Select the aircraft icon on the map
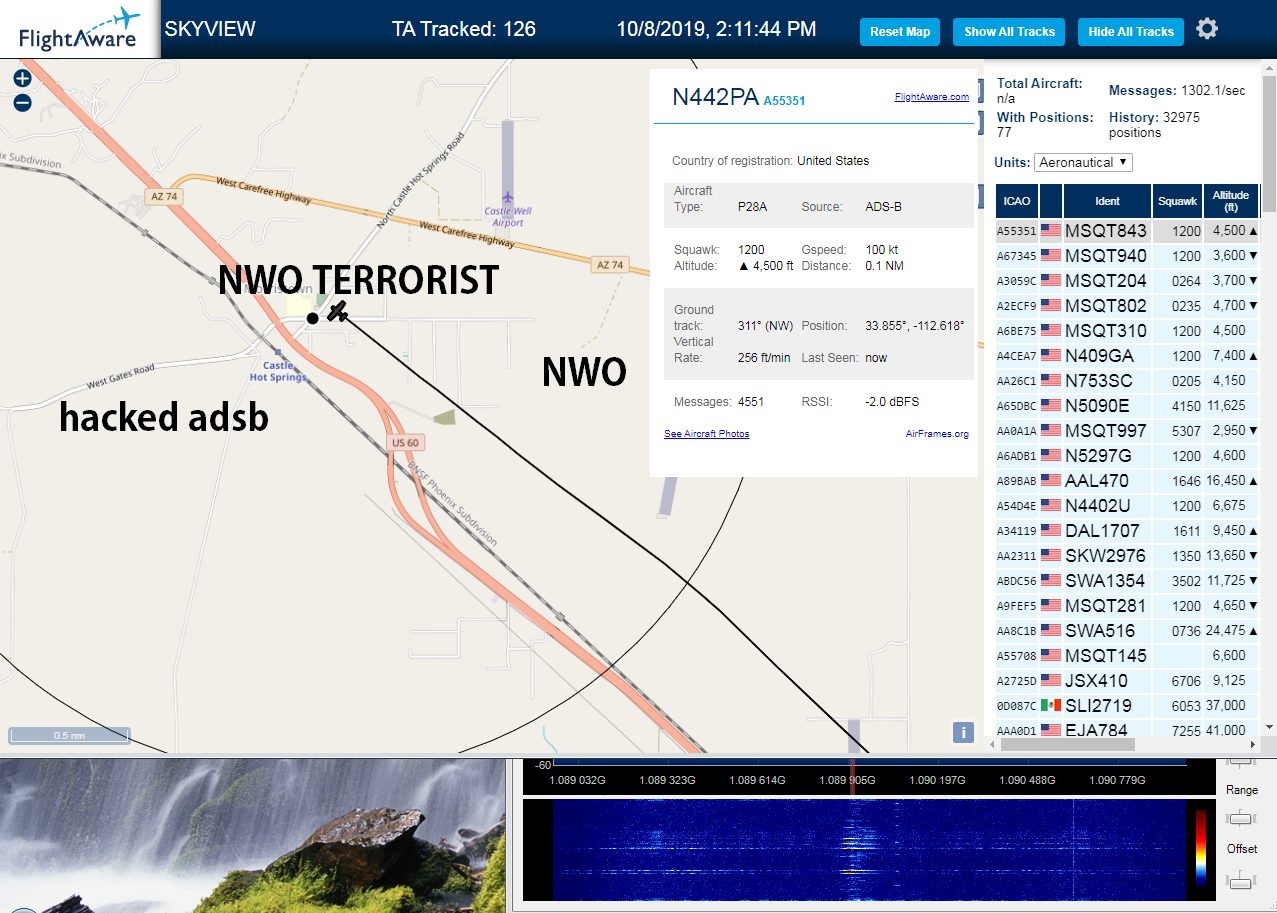Screen dimensions: 1277x913 [x=339, y=311]
